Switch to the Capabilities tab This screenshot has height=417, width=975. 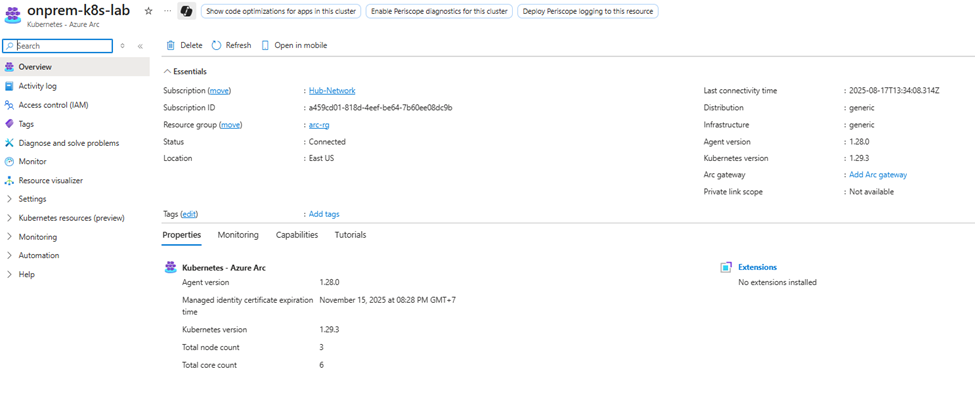[297, 235]
